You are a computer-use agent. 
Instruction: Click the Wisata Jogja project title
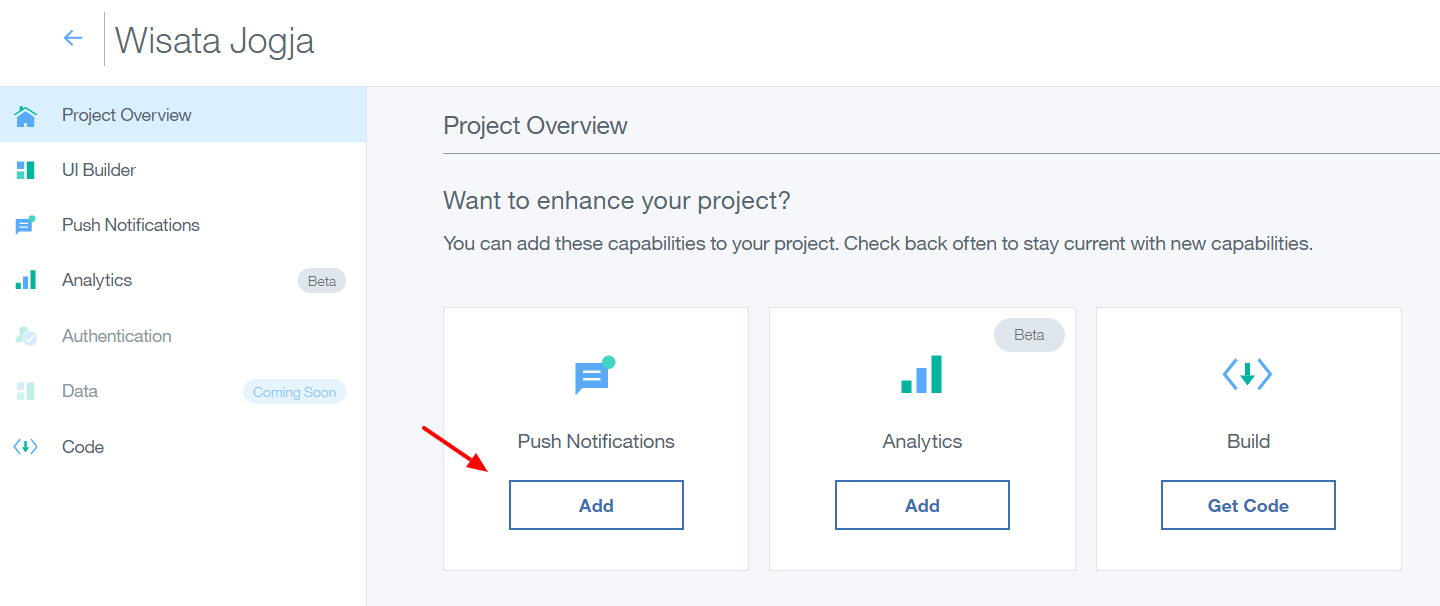pyautogui.click(x=215, y=40)
